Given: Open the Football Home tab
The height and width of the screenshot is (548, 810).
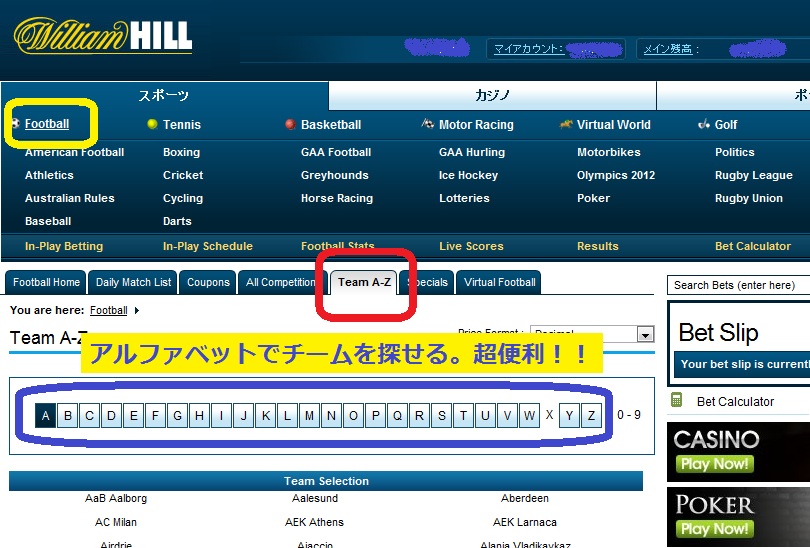Looking at the screenshot, I should point(46,283).
